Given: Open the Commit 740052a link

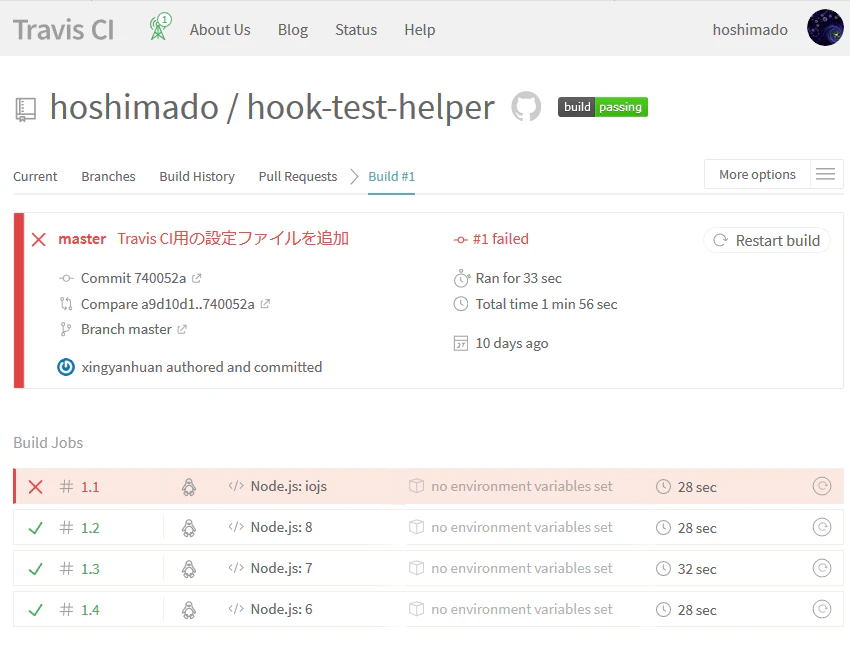Looking at the screenshot, I should (x=133, y=278).
